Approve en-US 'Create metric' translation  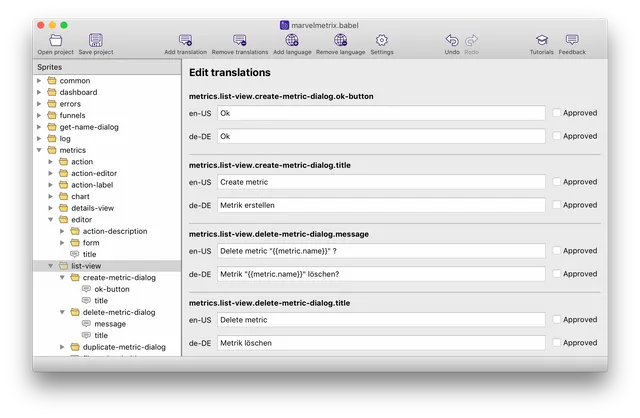click(x=556, y=182)
